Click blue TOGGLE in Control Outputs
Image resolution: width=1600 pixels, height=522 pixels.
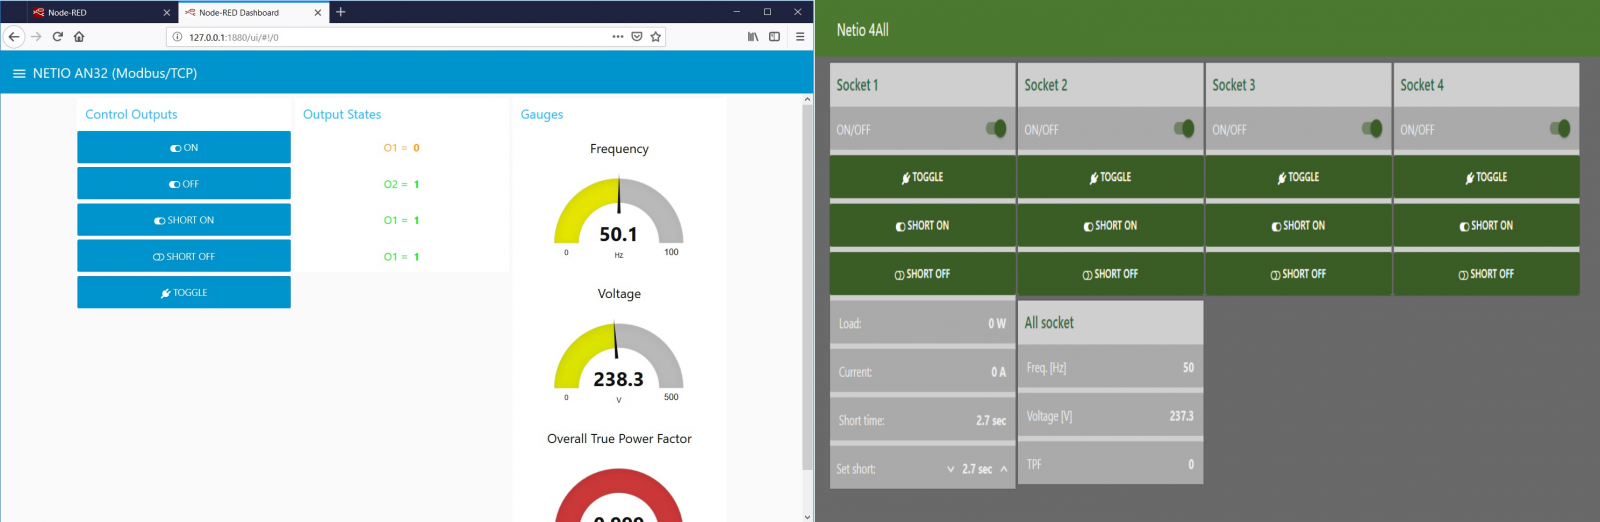[184, 292]
